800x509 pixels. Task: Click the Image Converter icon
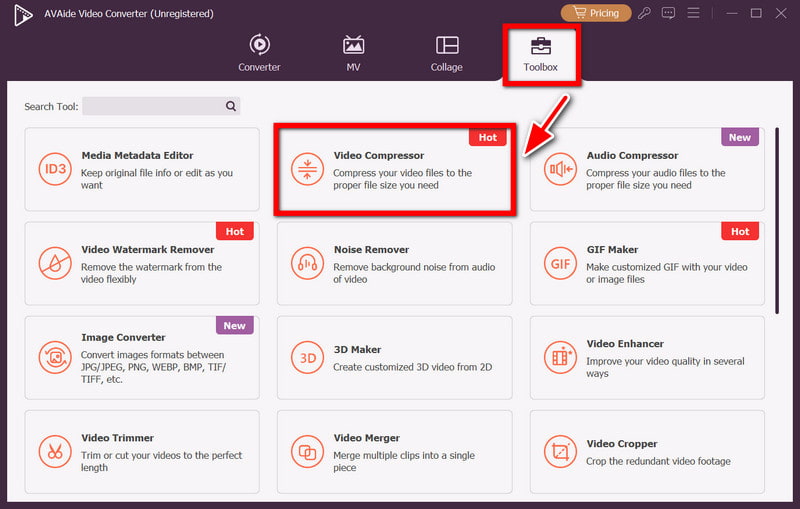54,357
